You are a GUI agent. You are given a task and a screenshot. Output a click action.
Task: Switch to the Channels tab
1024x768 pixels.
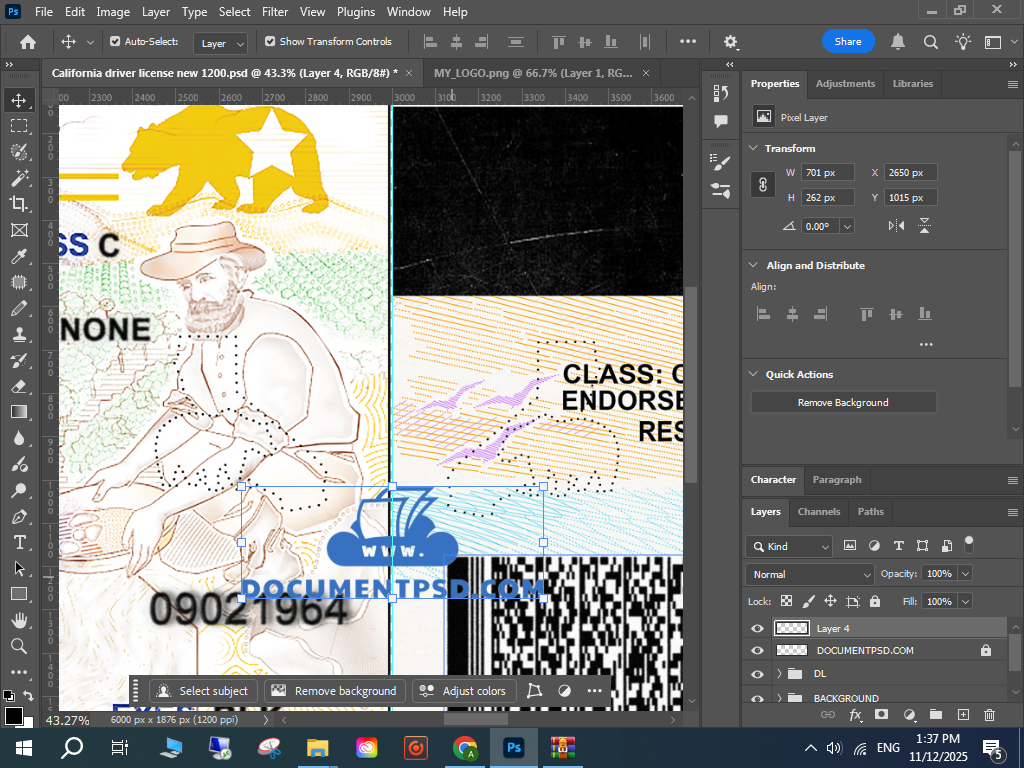click(818, 512)
